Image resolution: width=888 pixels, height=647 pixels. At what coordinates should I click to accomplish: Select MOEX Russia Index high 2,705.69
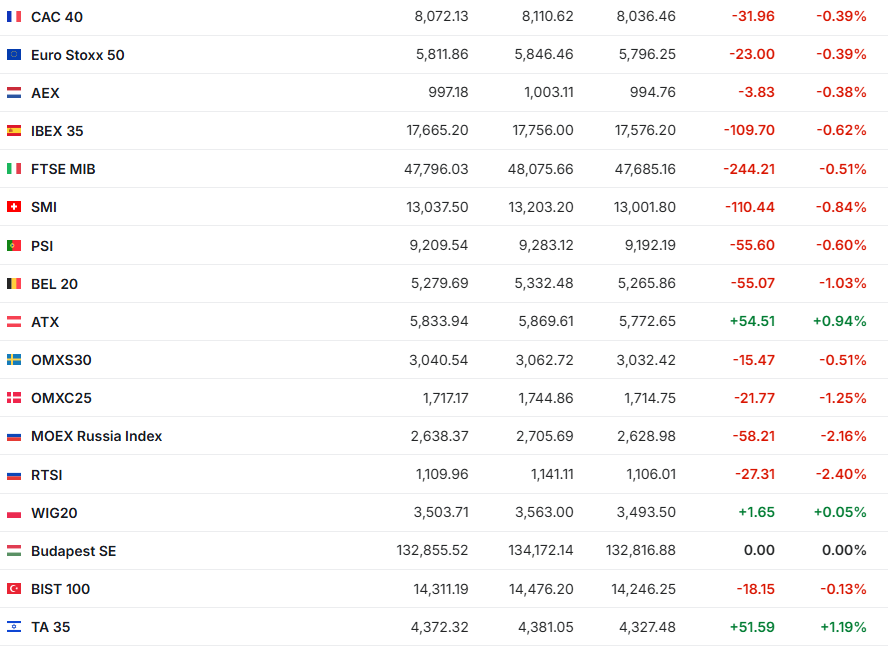coord(544,436)
